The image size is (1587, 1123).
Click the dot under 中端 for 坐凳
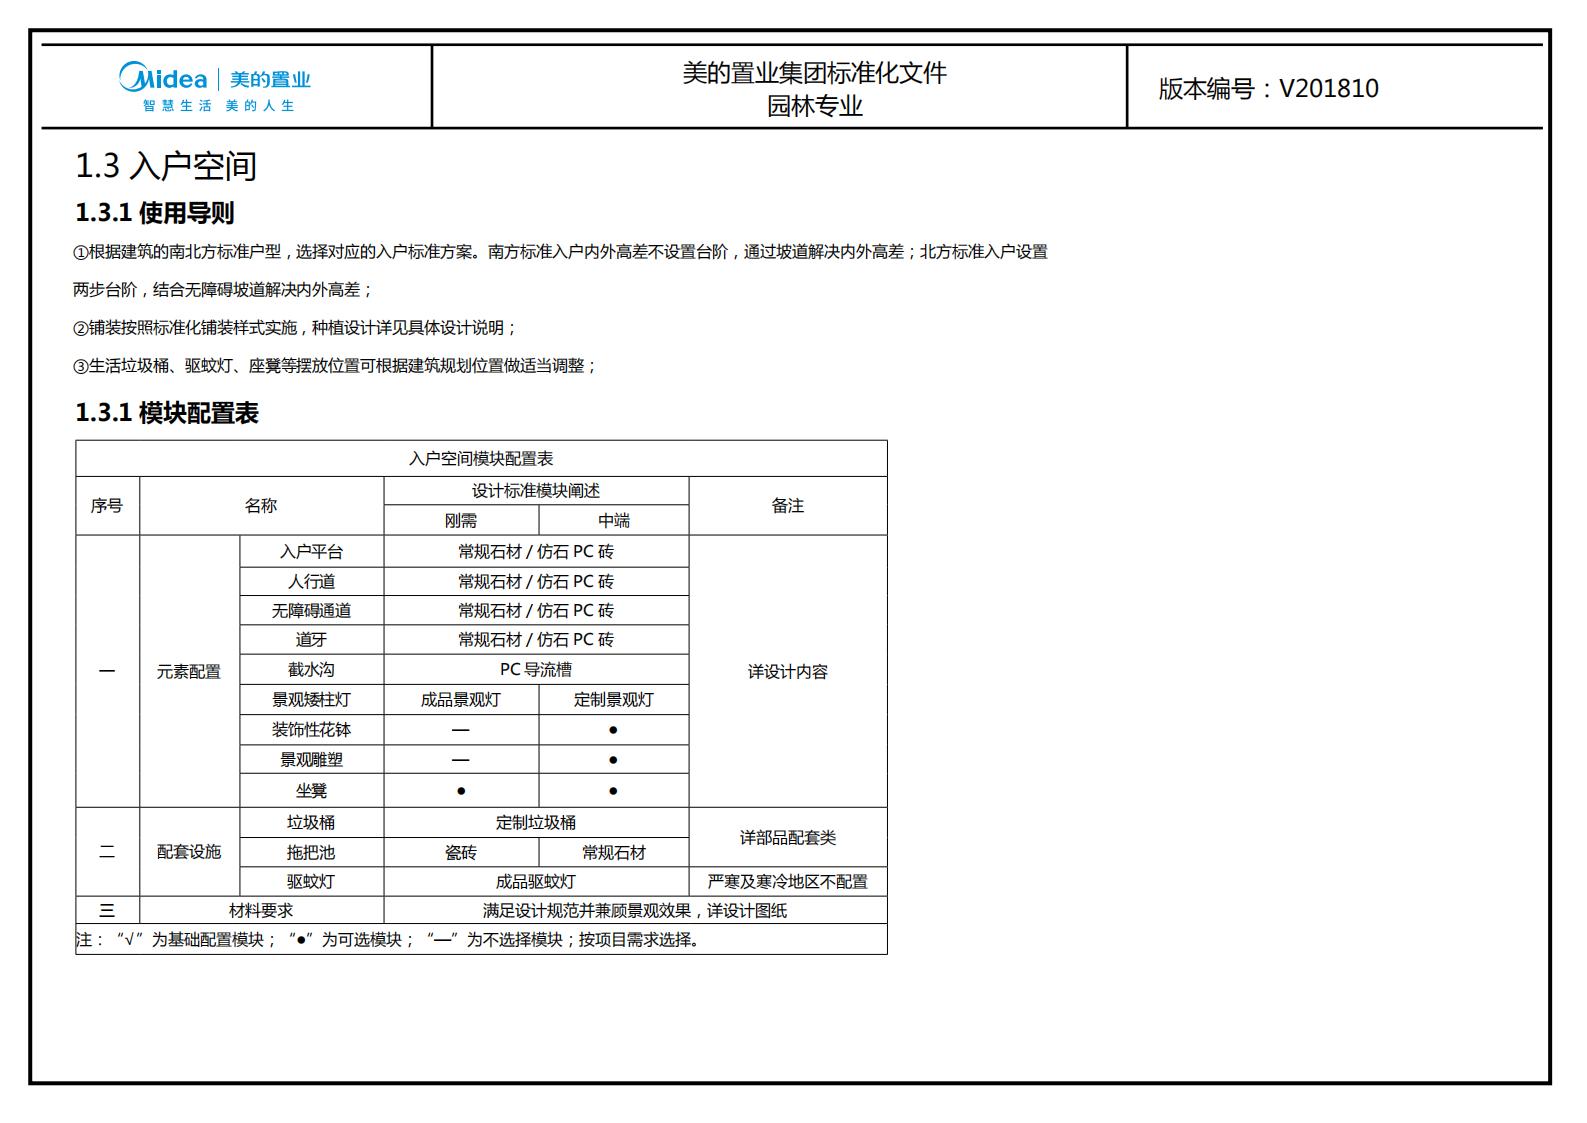click(613, 791)
